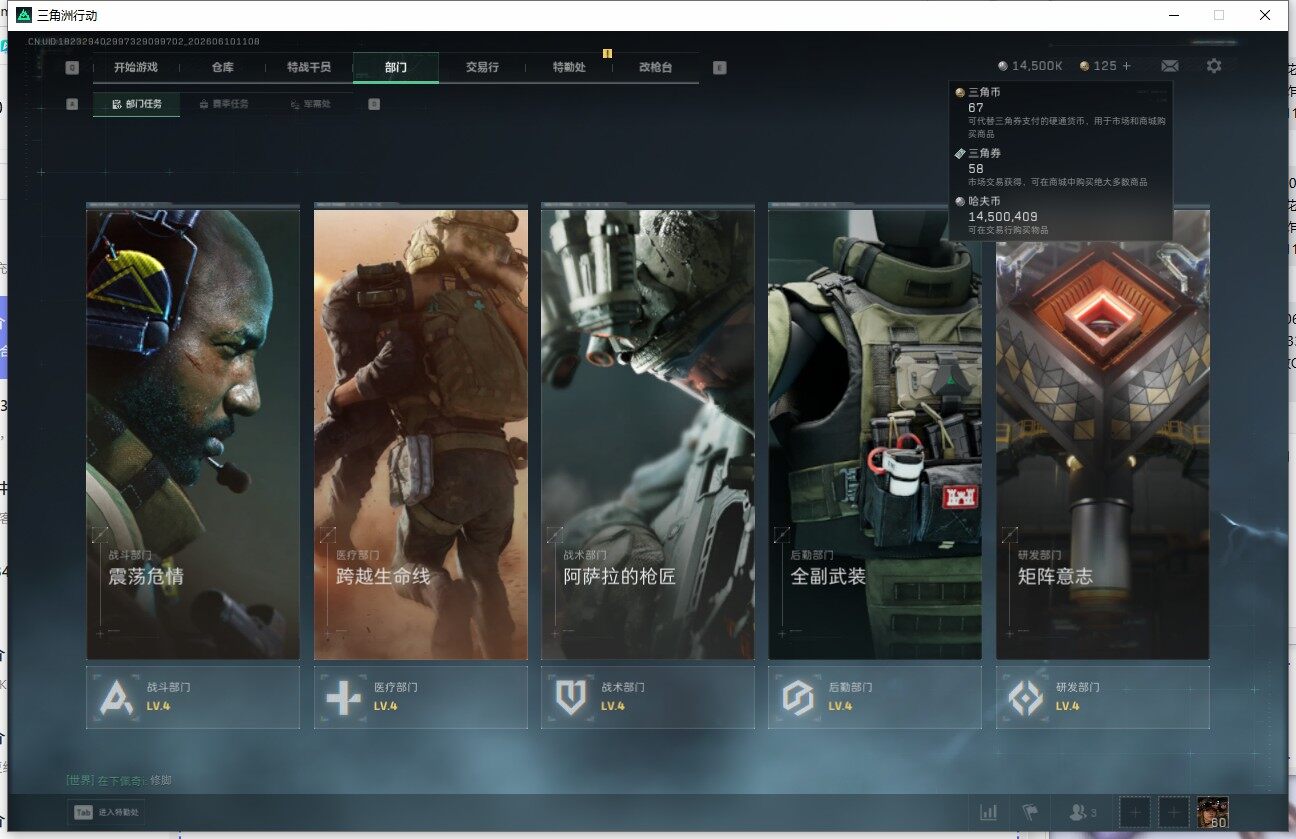Click the world chat message line
The image size is (1296, 839).
pyautogui.click(x=119, y=780)
